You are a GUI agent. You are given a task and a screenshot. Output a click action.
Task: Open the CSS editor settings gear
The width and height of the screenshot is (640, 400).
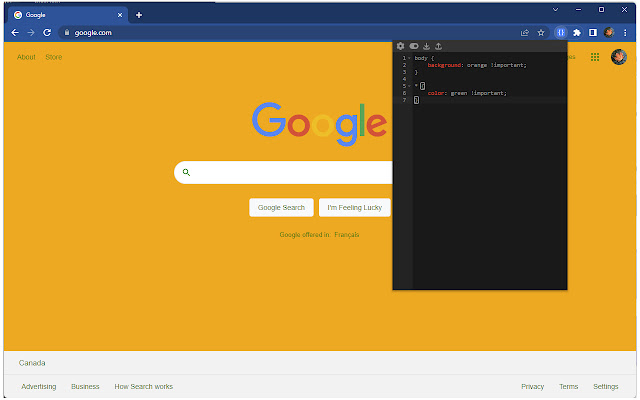tap(400, 46)
